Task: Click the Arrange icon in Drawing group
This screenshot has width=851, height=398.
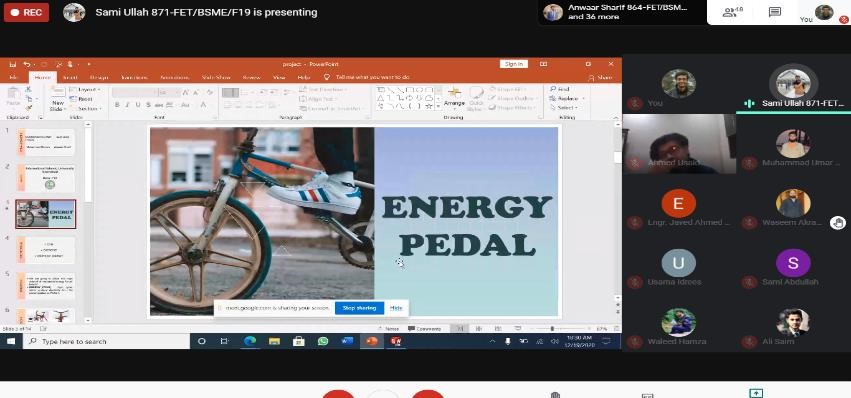Action: (x=454, y=92)
